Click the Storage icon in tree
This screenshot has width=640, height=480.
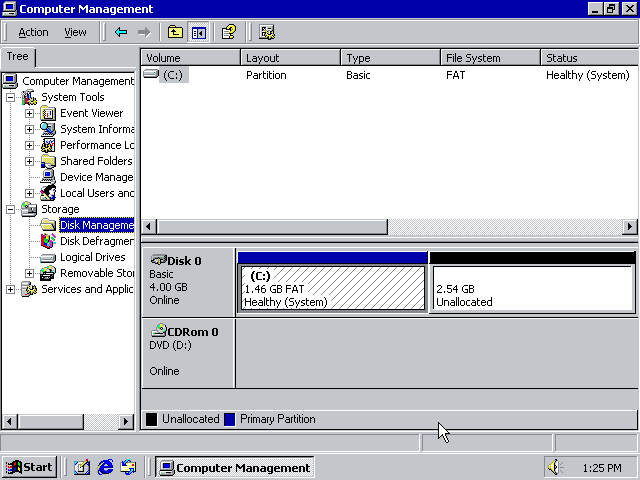[x=29, y=209]
